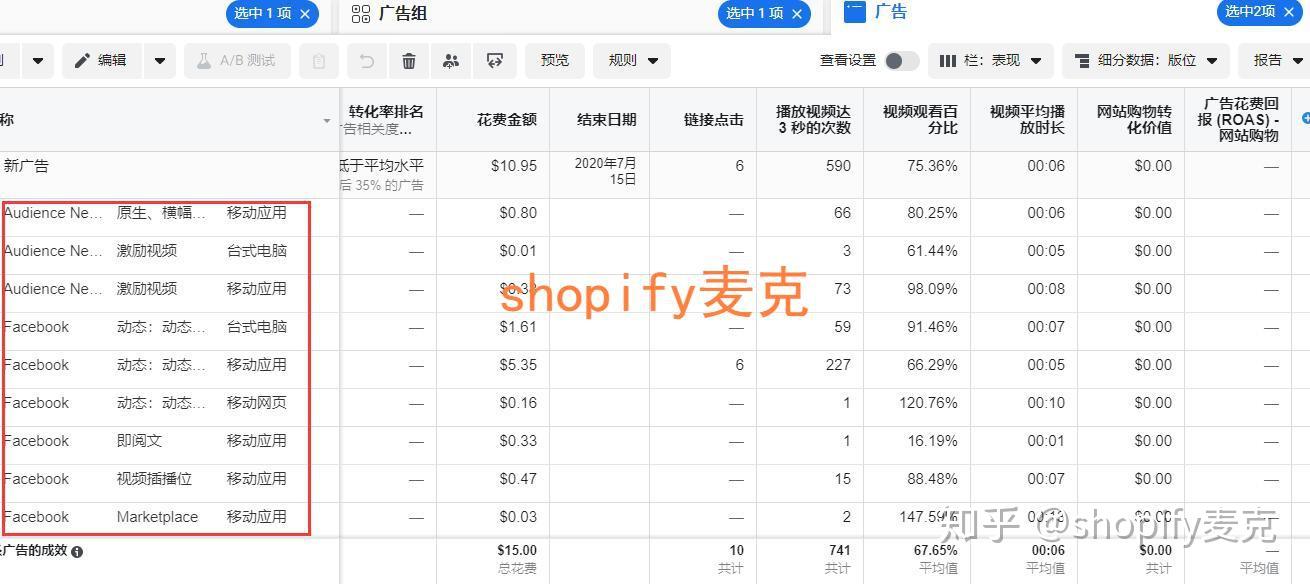
Task: Clear the 选中 1 项 pill on 广告组 tab
Action: pos(797,13)
